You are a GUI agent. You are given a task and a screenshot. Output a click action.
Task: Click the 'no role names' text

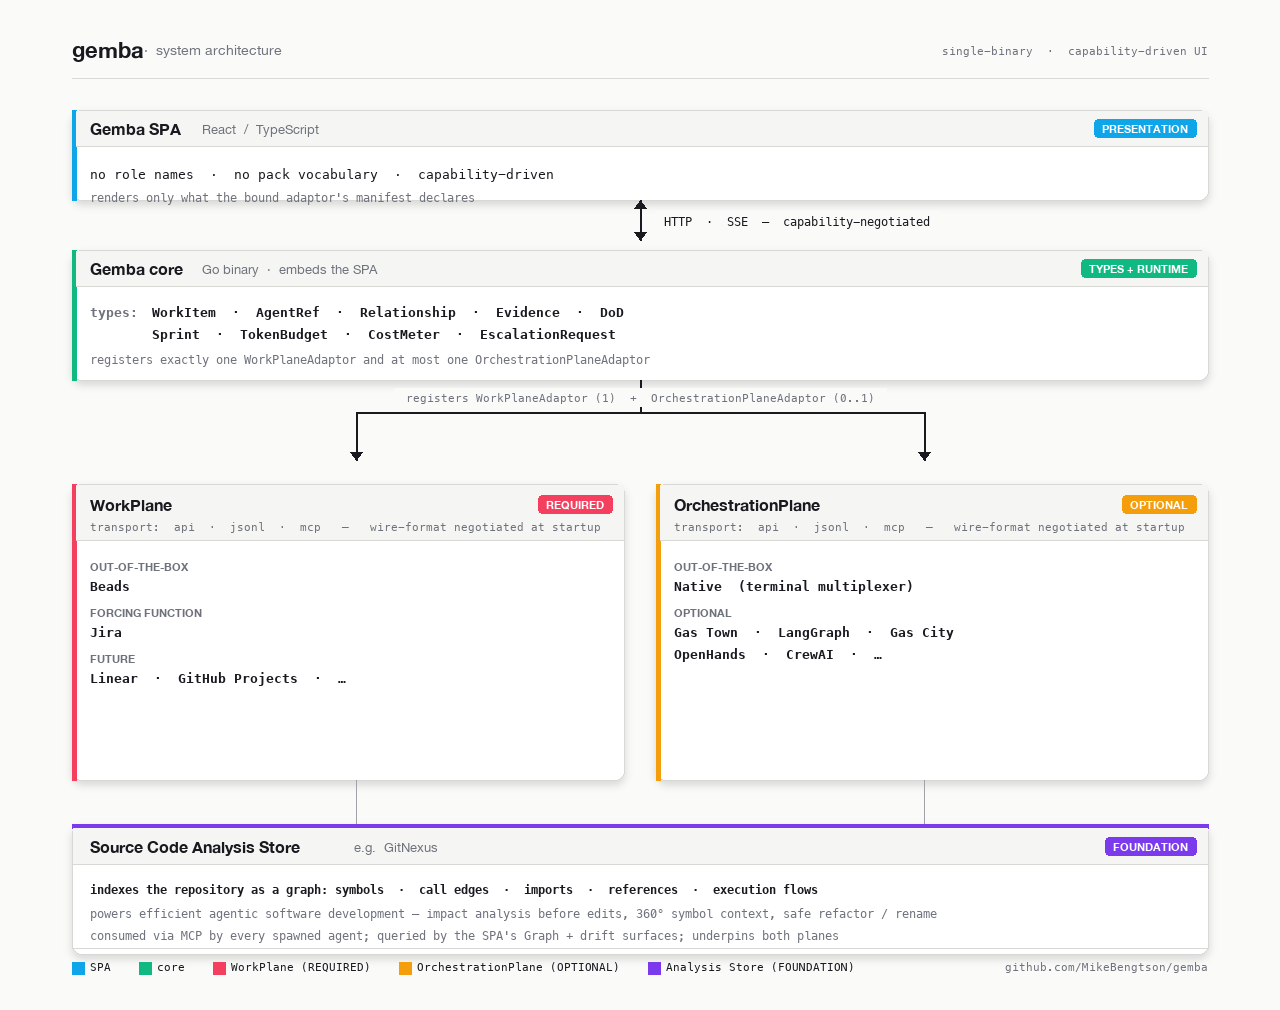click(x=142, y=174)
